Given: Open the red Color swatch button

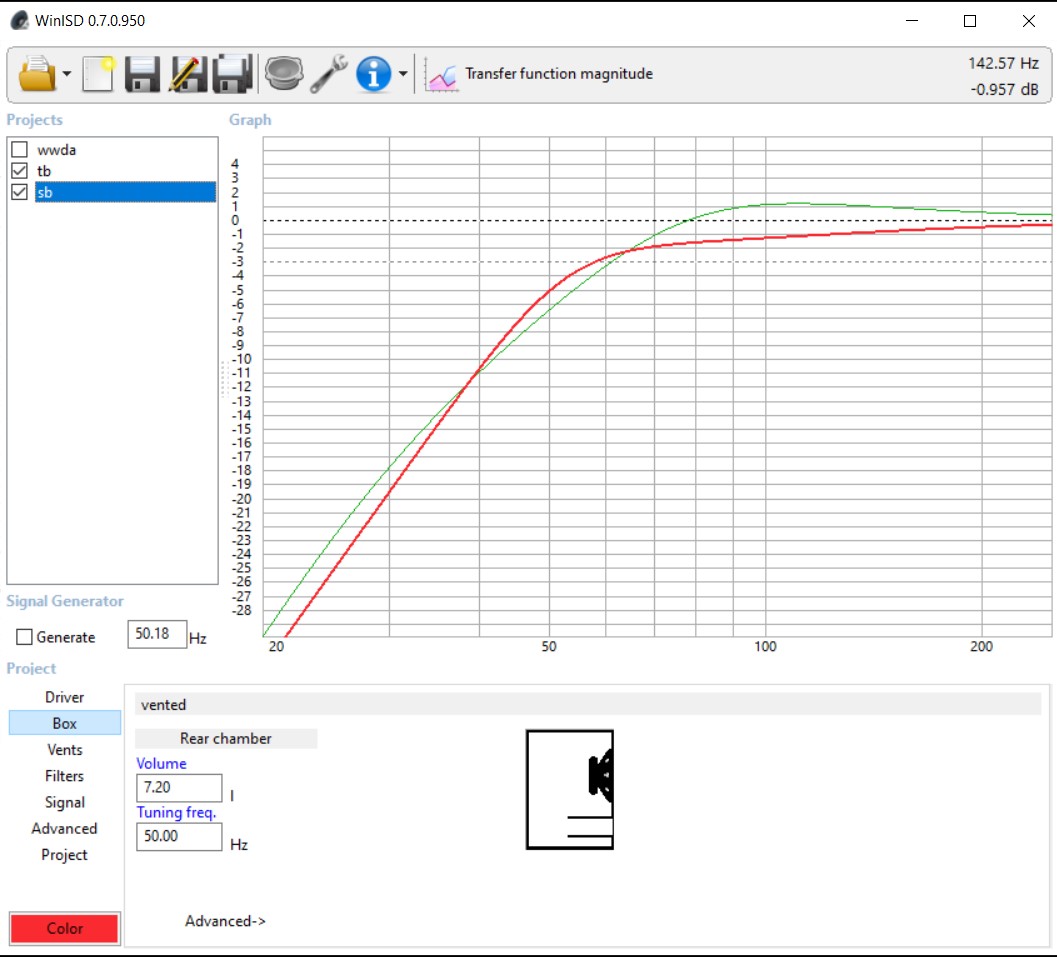Looking at the screenshot, I should click(x=65, y=928).
